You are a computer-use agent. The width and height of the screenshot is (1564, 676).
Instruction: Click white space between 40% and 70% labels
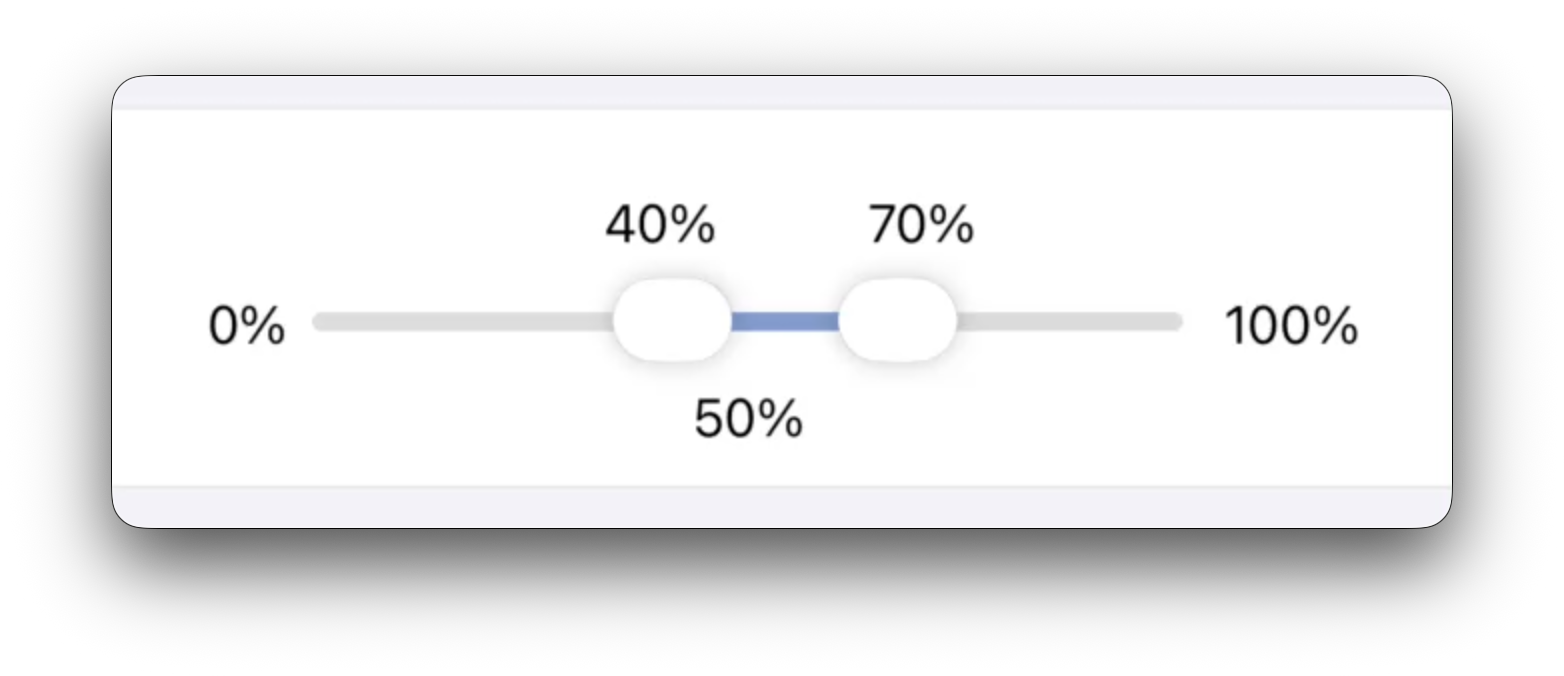coord(792,225)
